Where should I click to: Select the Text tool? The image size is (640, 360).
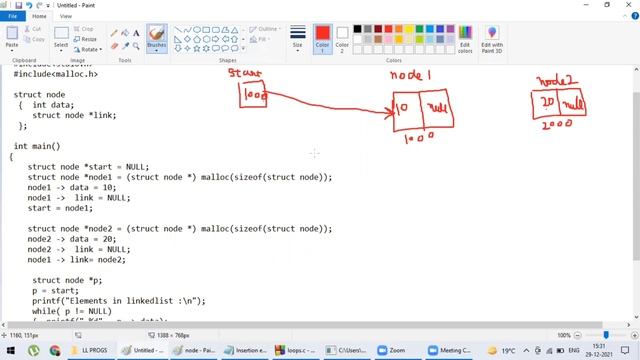(136, 33)
